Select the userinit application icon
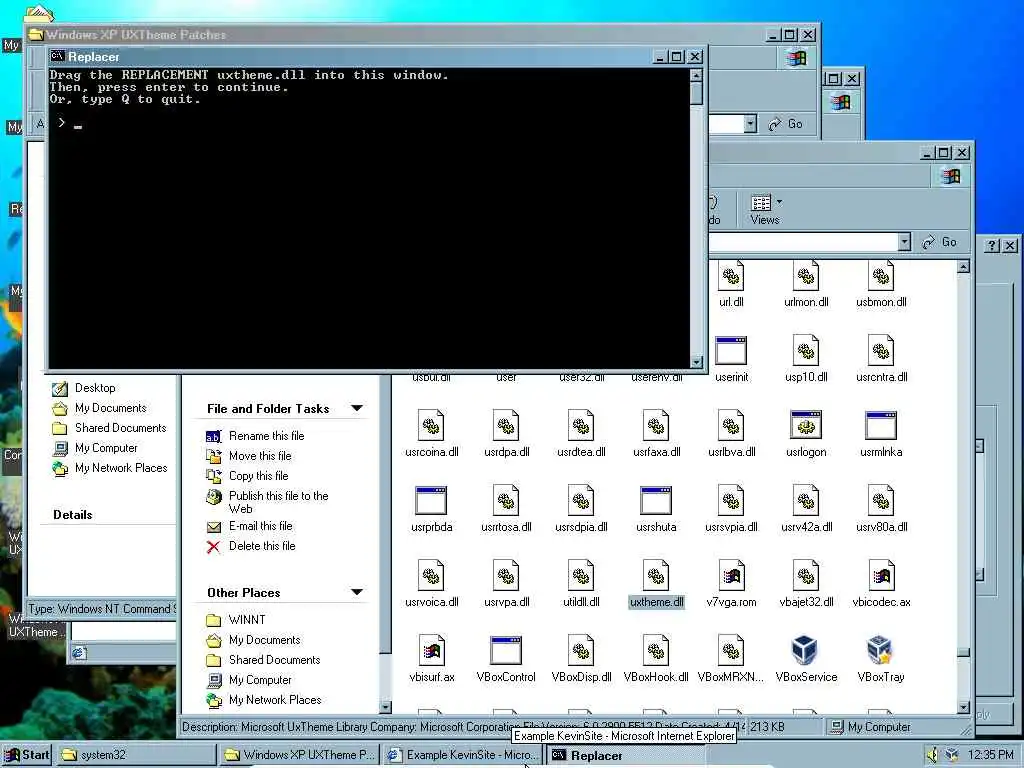 click(x=731, y=351)
